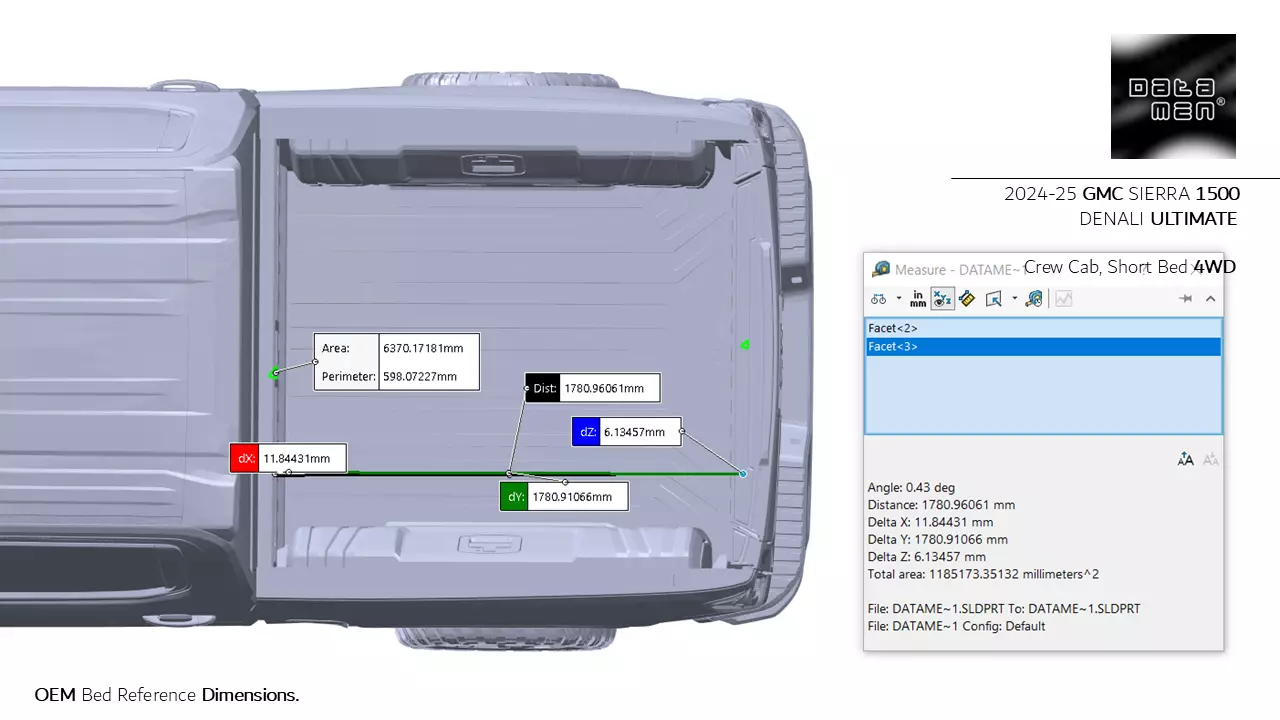Image resolution: width=1280 pixels, height=720 pixels.
Task: Select Facet<3> in the selection list
Action: pos(1043,346)
